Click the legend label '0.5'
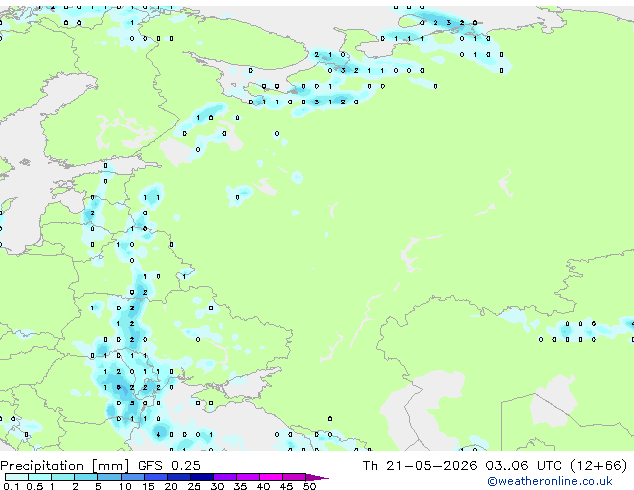 pos(35,486)
